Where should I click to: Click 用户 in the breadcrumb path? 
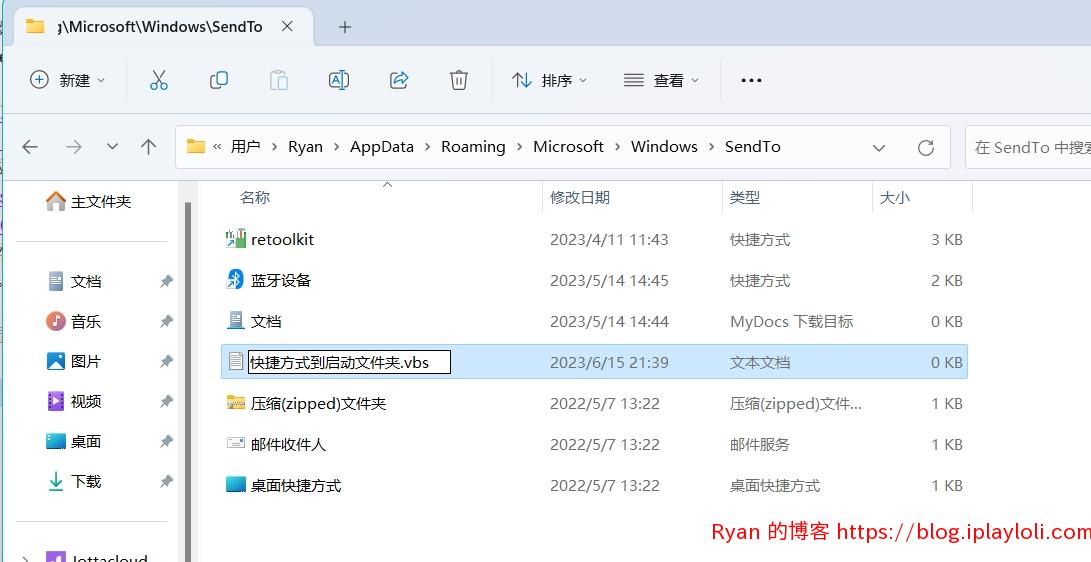pyautogui.click(x=245, y=147)
